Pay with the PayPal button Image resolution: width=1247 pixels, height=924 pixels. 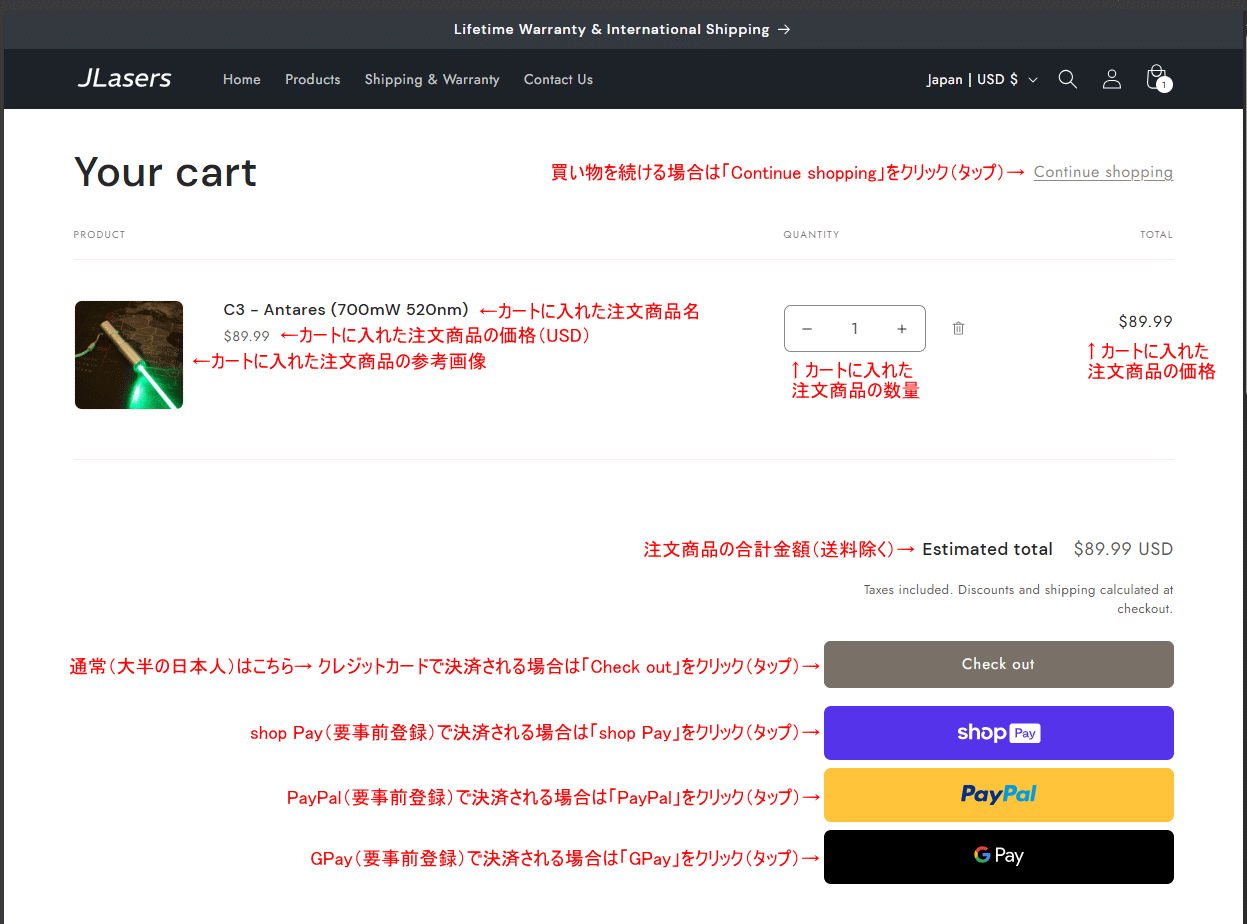pos(998,795)
